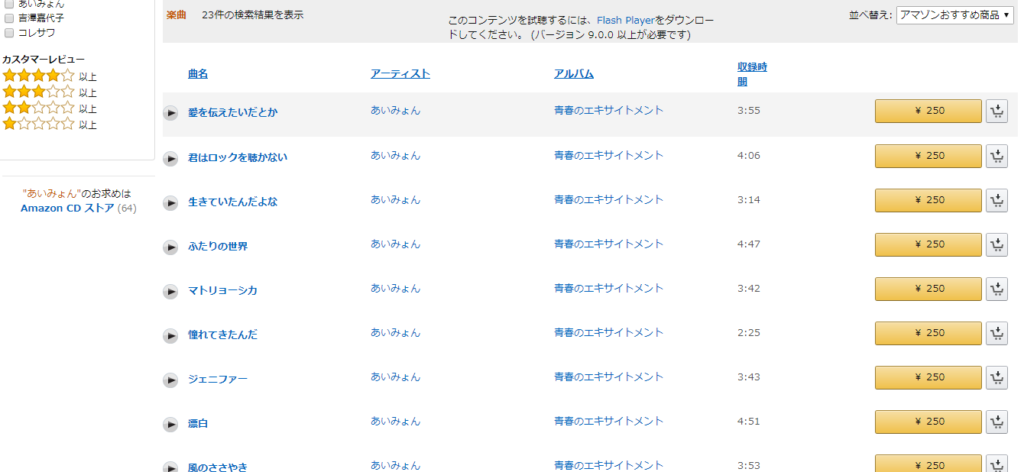
Task: Sort by アーティスト column header
Action: point(400,74)
